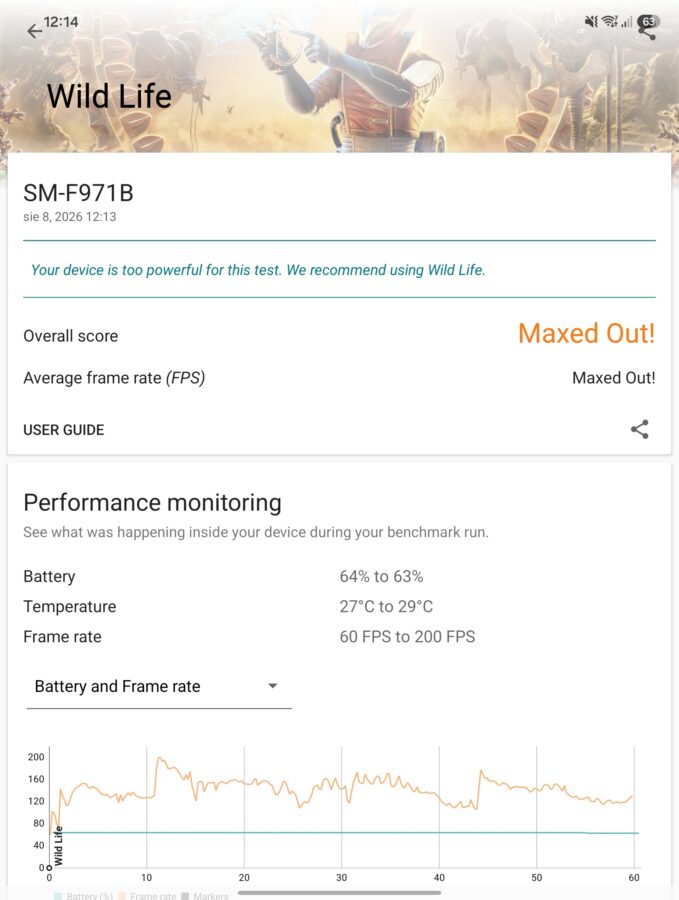This screenshot has width=679, height=900.
Task: Tap the back arrow icon
Action: pyautogui.click(x=34, y=31)
